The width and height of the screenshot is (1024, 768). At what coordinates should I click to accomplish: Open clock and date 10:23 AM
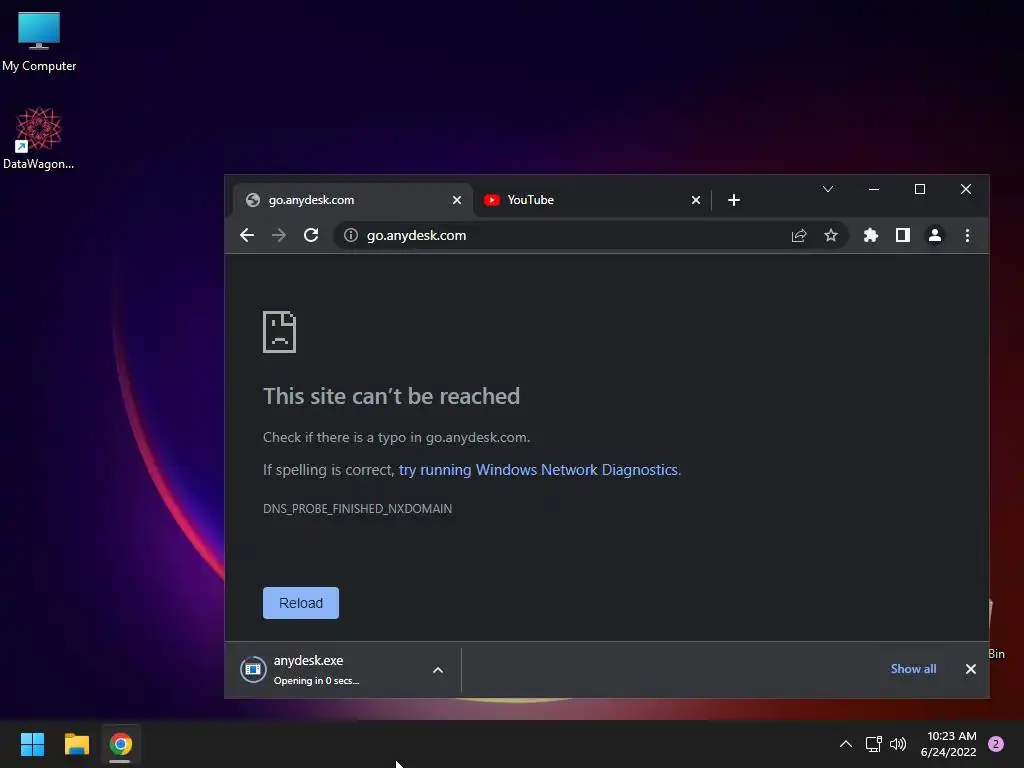pos(948,744)
